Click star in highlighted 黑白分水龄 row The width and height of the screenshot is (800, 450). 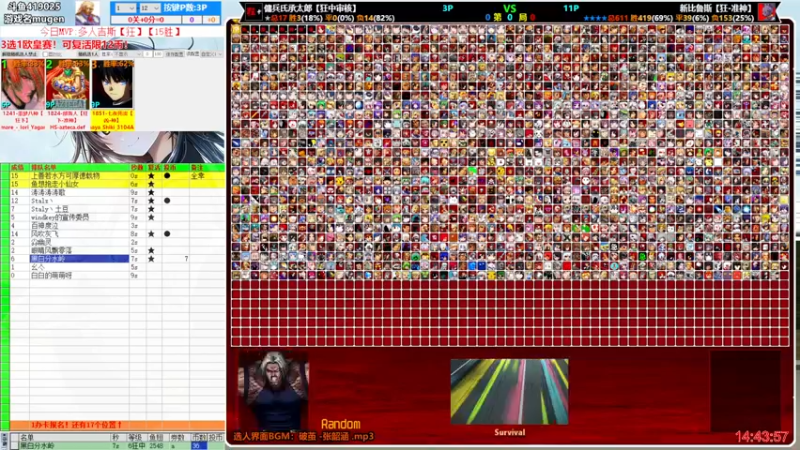coord(151,259)
